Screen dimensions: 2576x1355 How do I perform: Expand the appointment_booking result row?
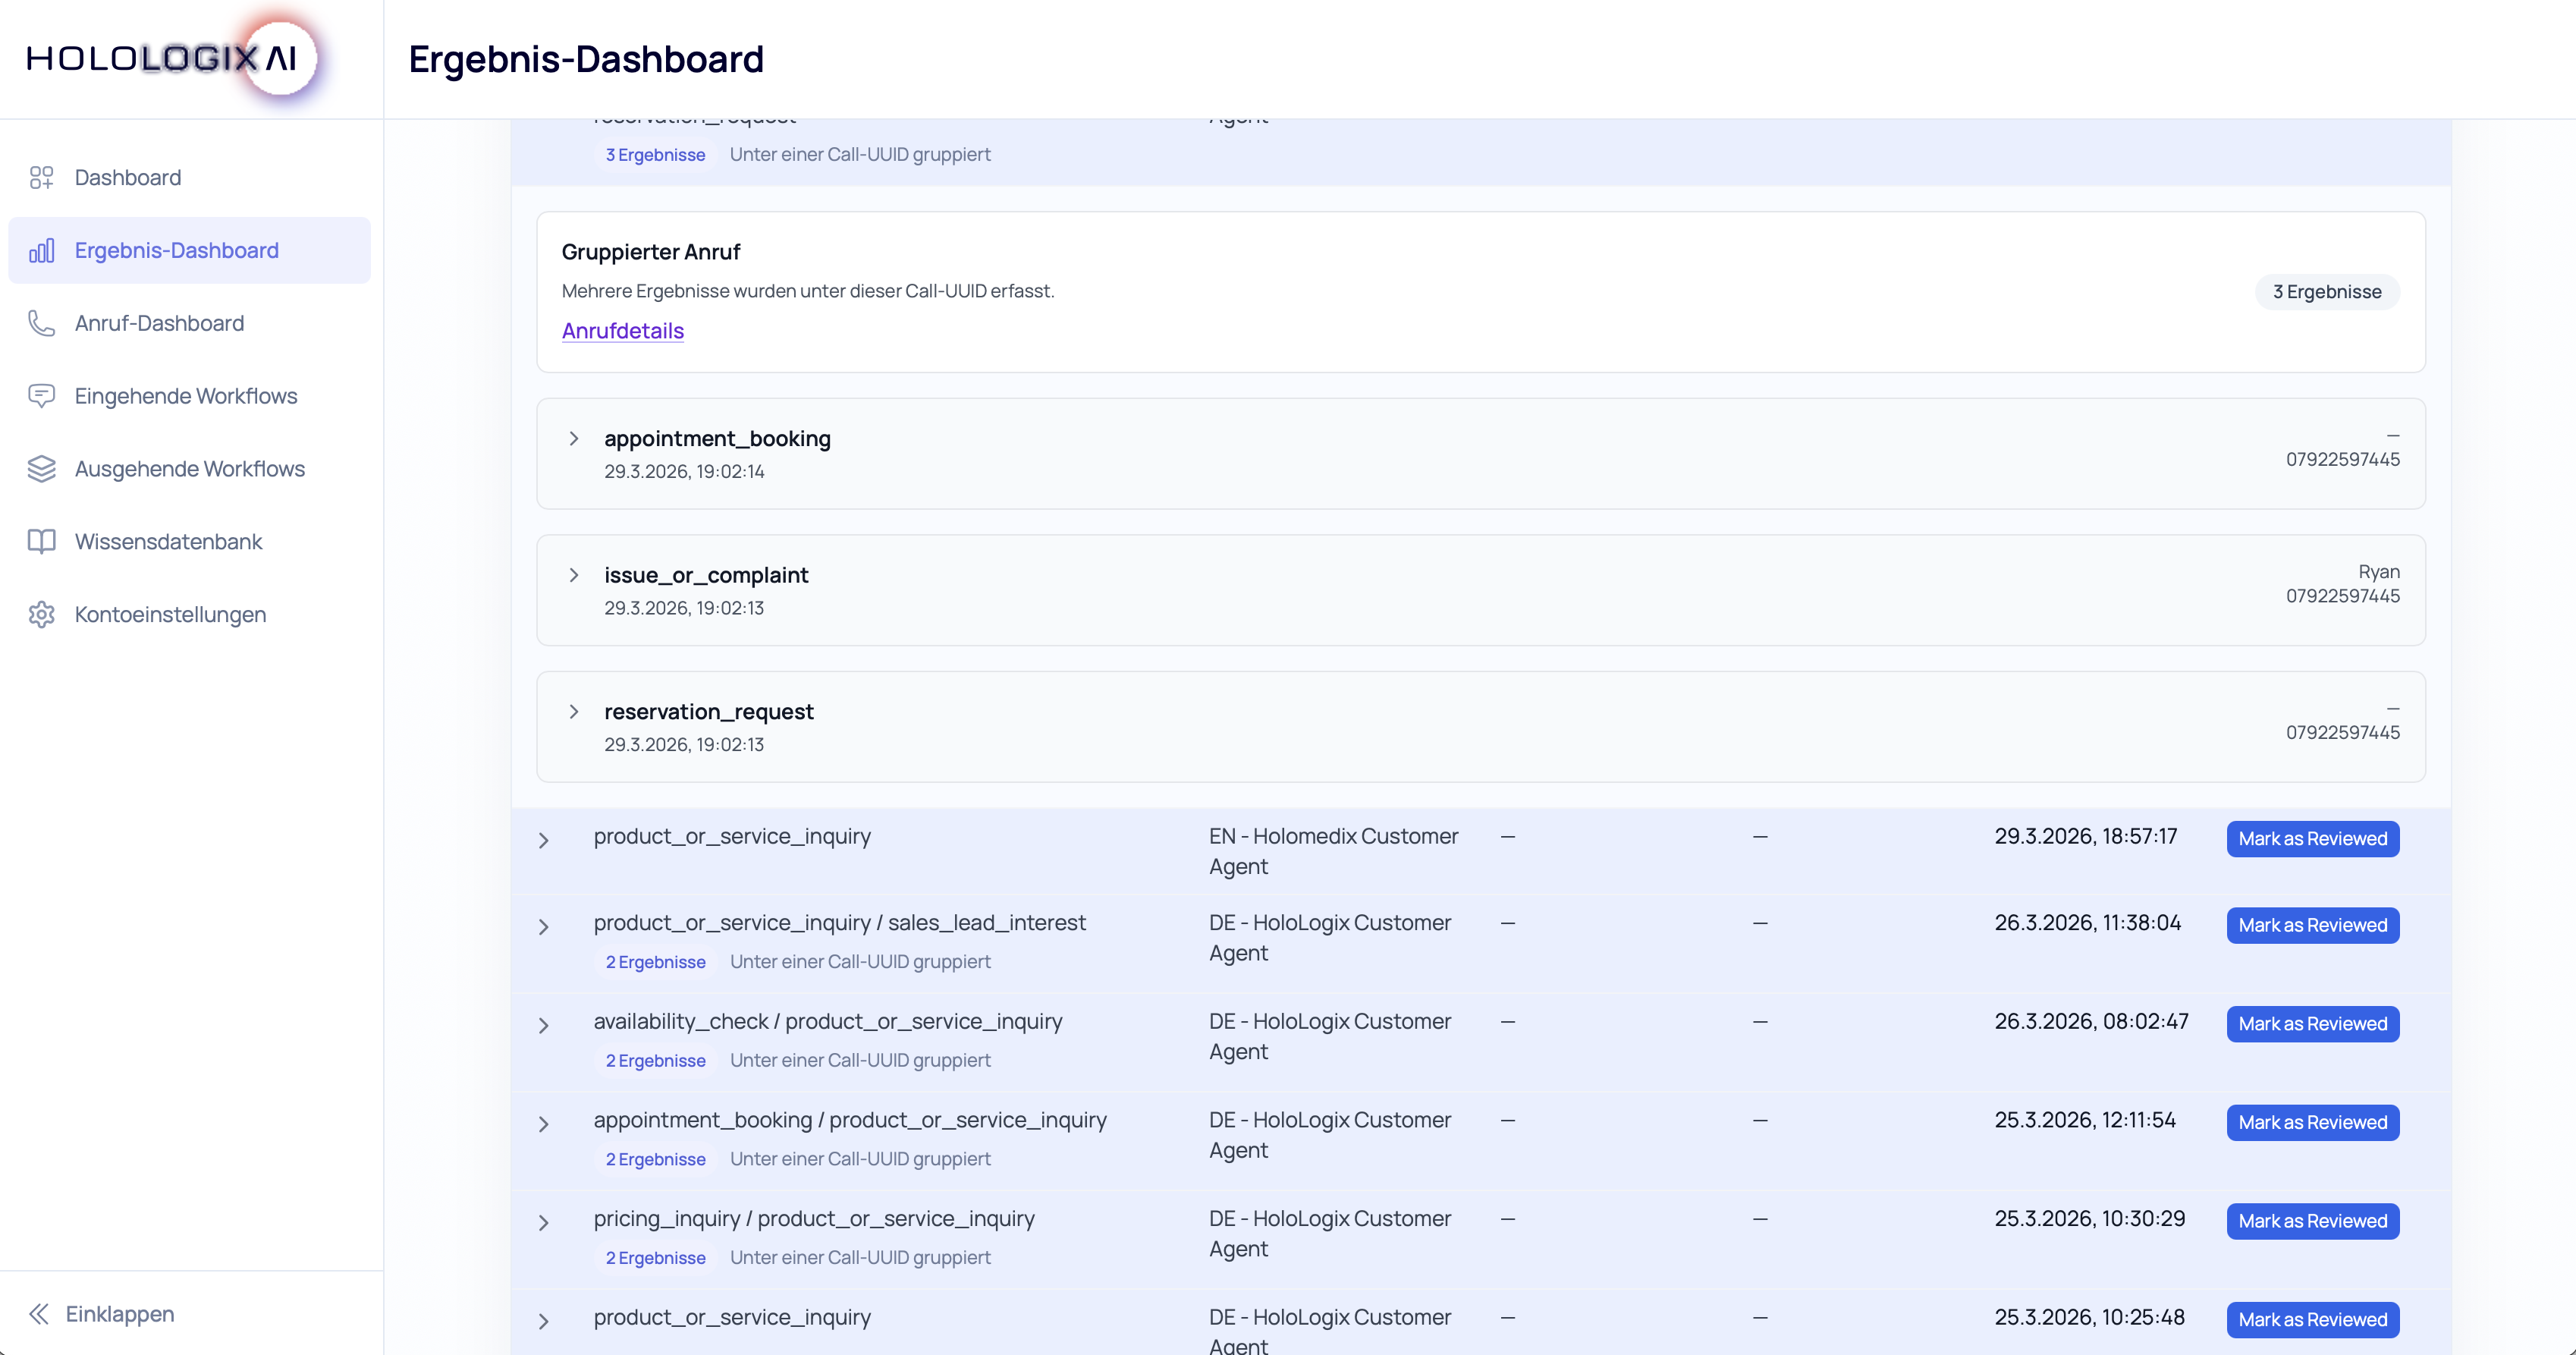click(x=574, y=438)
